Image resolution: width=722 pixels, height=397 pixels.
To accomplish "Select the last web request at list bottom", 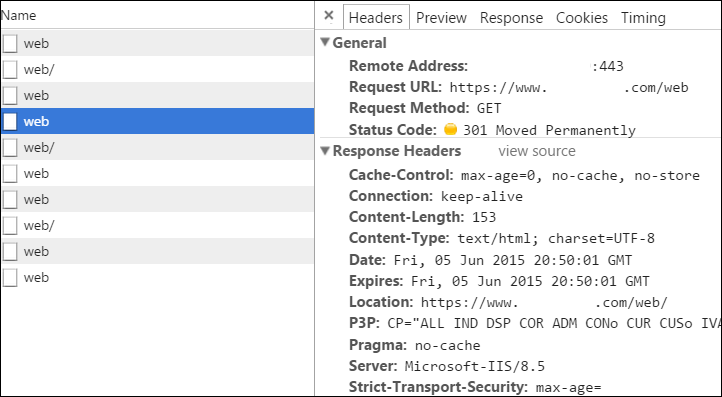I will click(157, 277).
